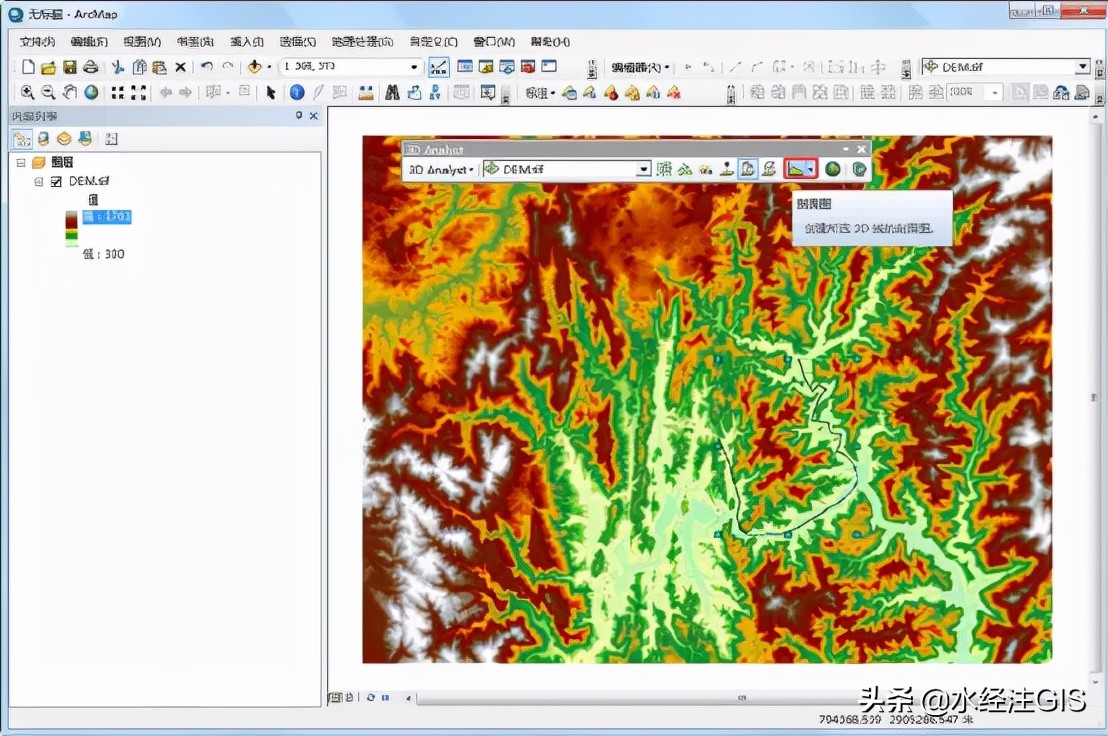Screen dimensions: 1108x736
Task: Open the Measure ruler tool
Action: (365, 93)
